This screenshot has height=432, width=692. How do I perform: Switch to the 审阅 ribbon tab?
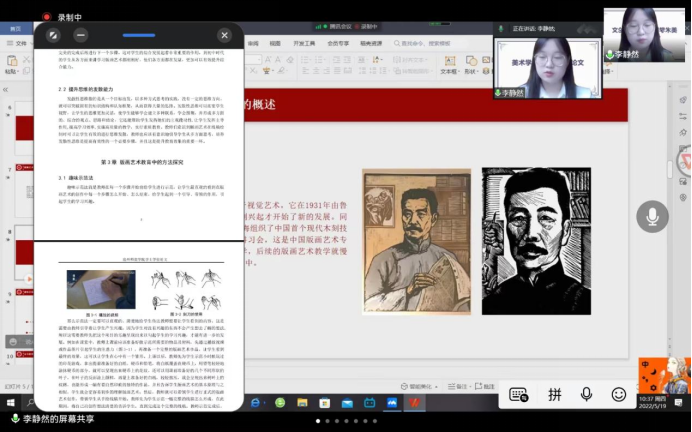253,43
